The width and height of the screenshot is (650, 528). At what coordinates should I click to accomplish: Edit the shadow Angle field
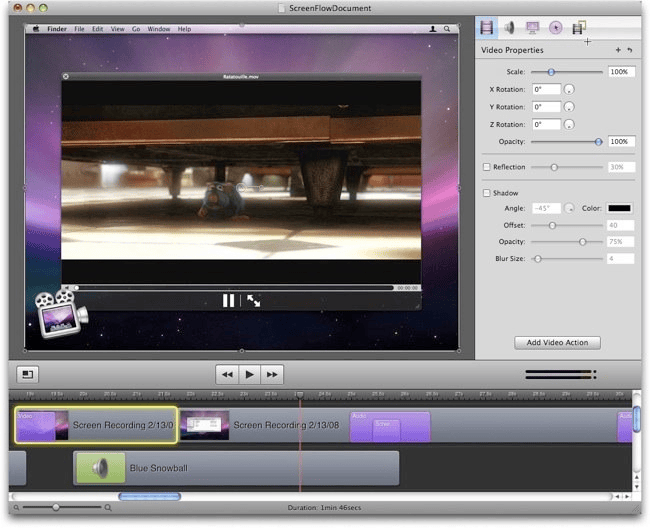pyautogui.click(x=546, y=208)
